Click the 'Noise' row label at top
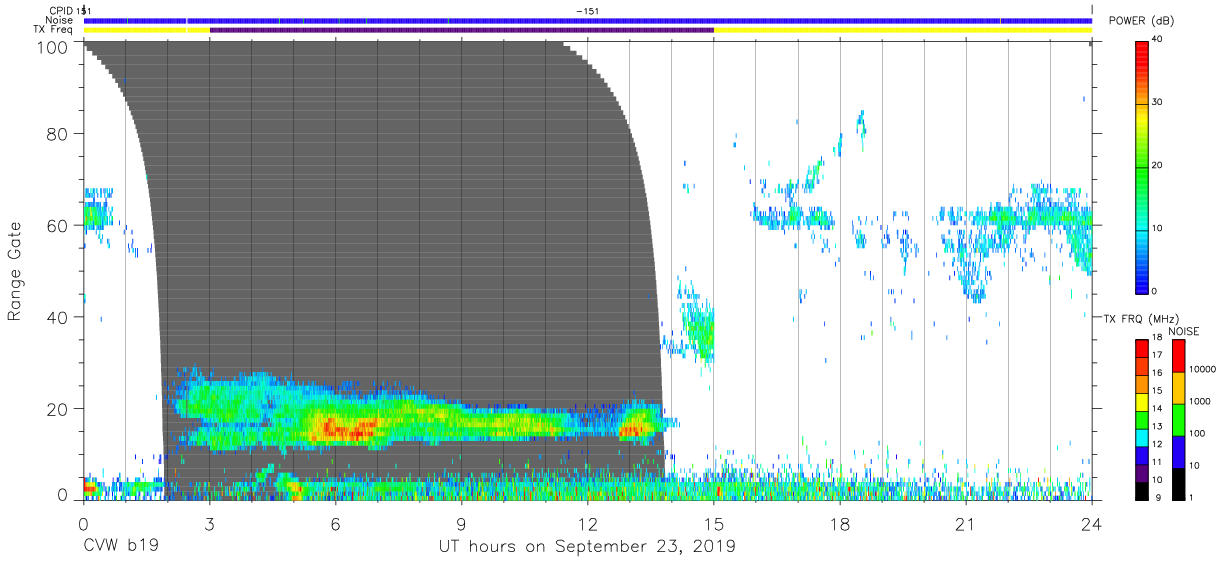 [x=60, y=20]
